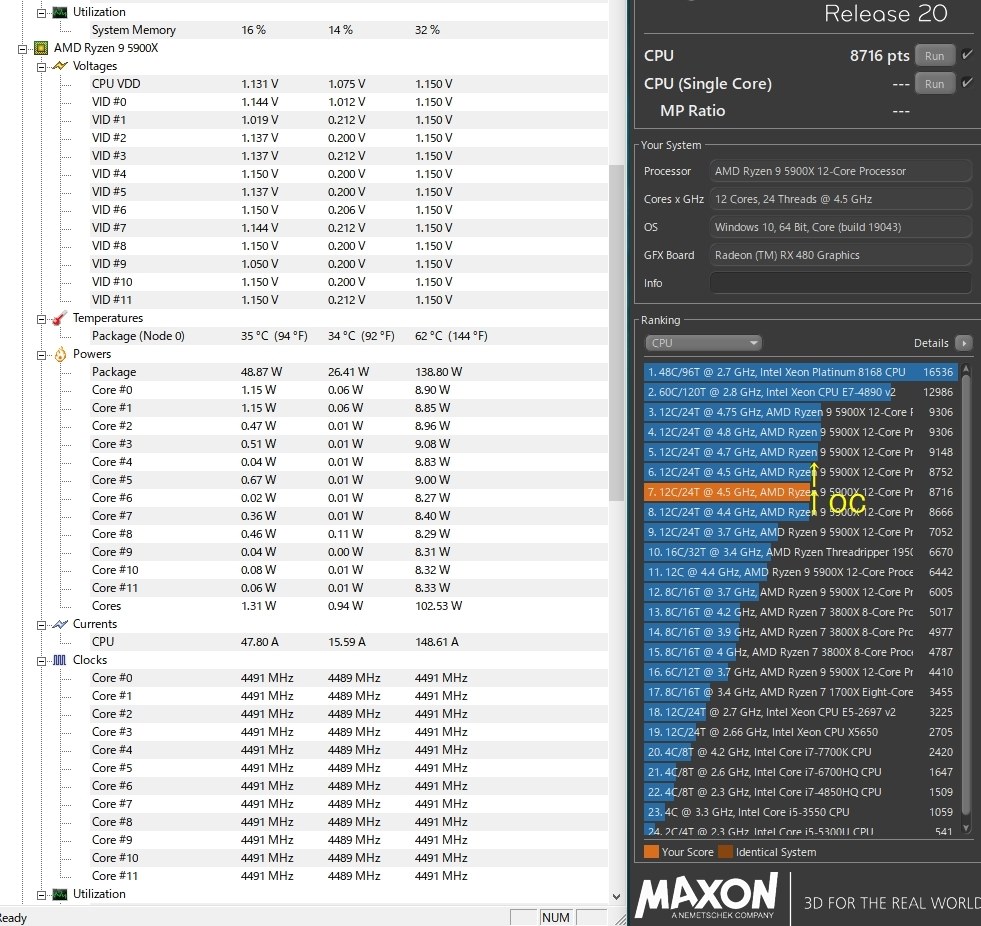Select ranking entry 10 AMD Ryzen Threadripper

800,552
